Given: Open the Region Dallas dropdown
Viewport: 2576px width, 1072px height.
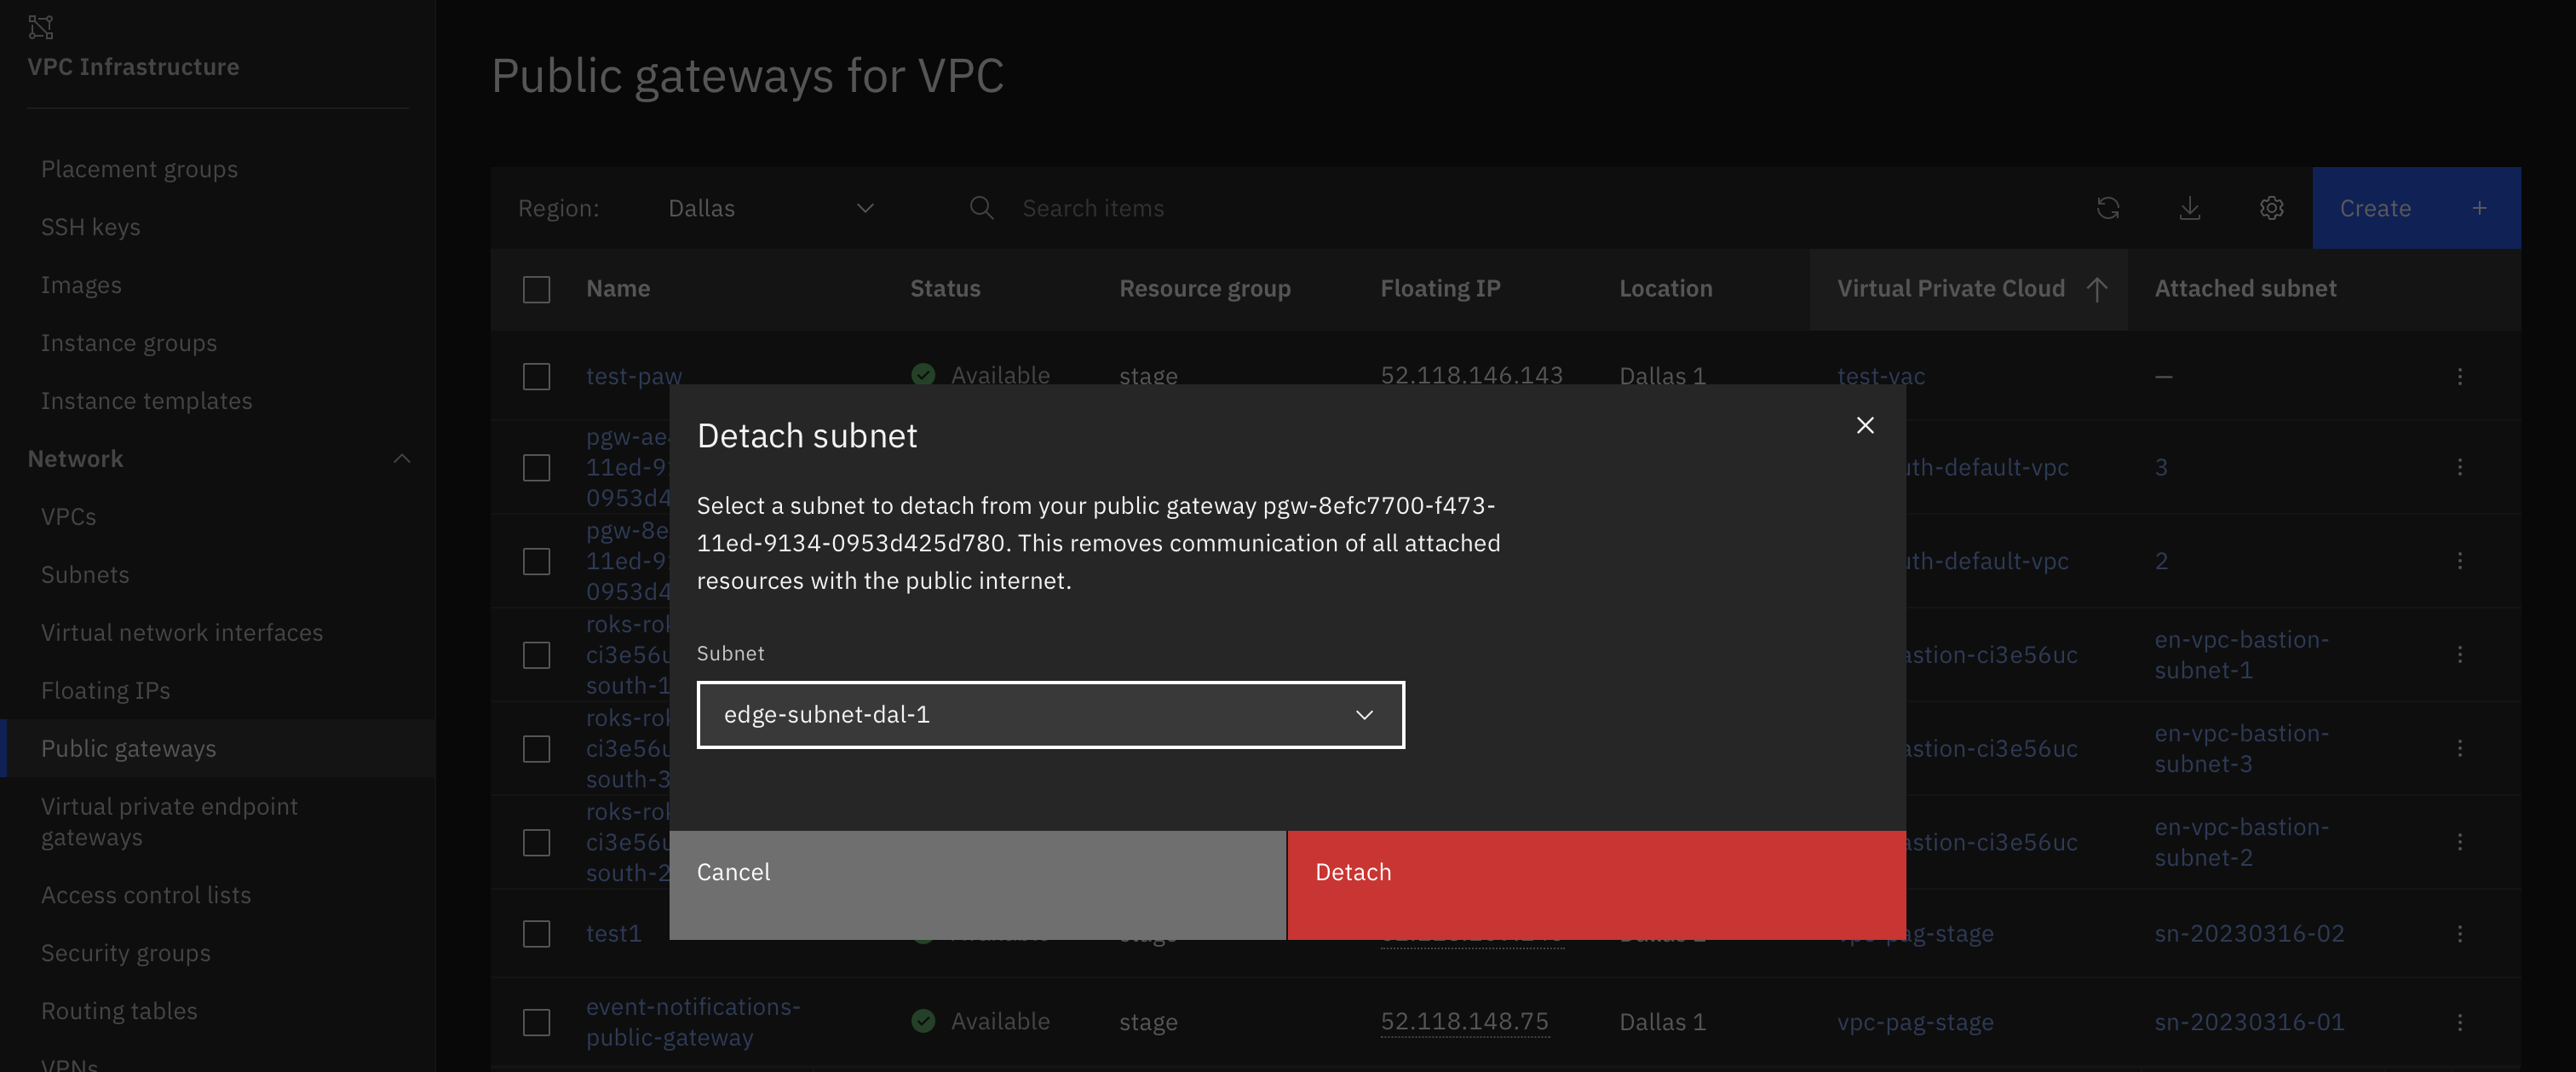Looking at the screenshot, I should click(x=770, y=208).
